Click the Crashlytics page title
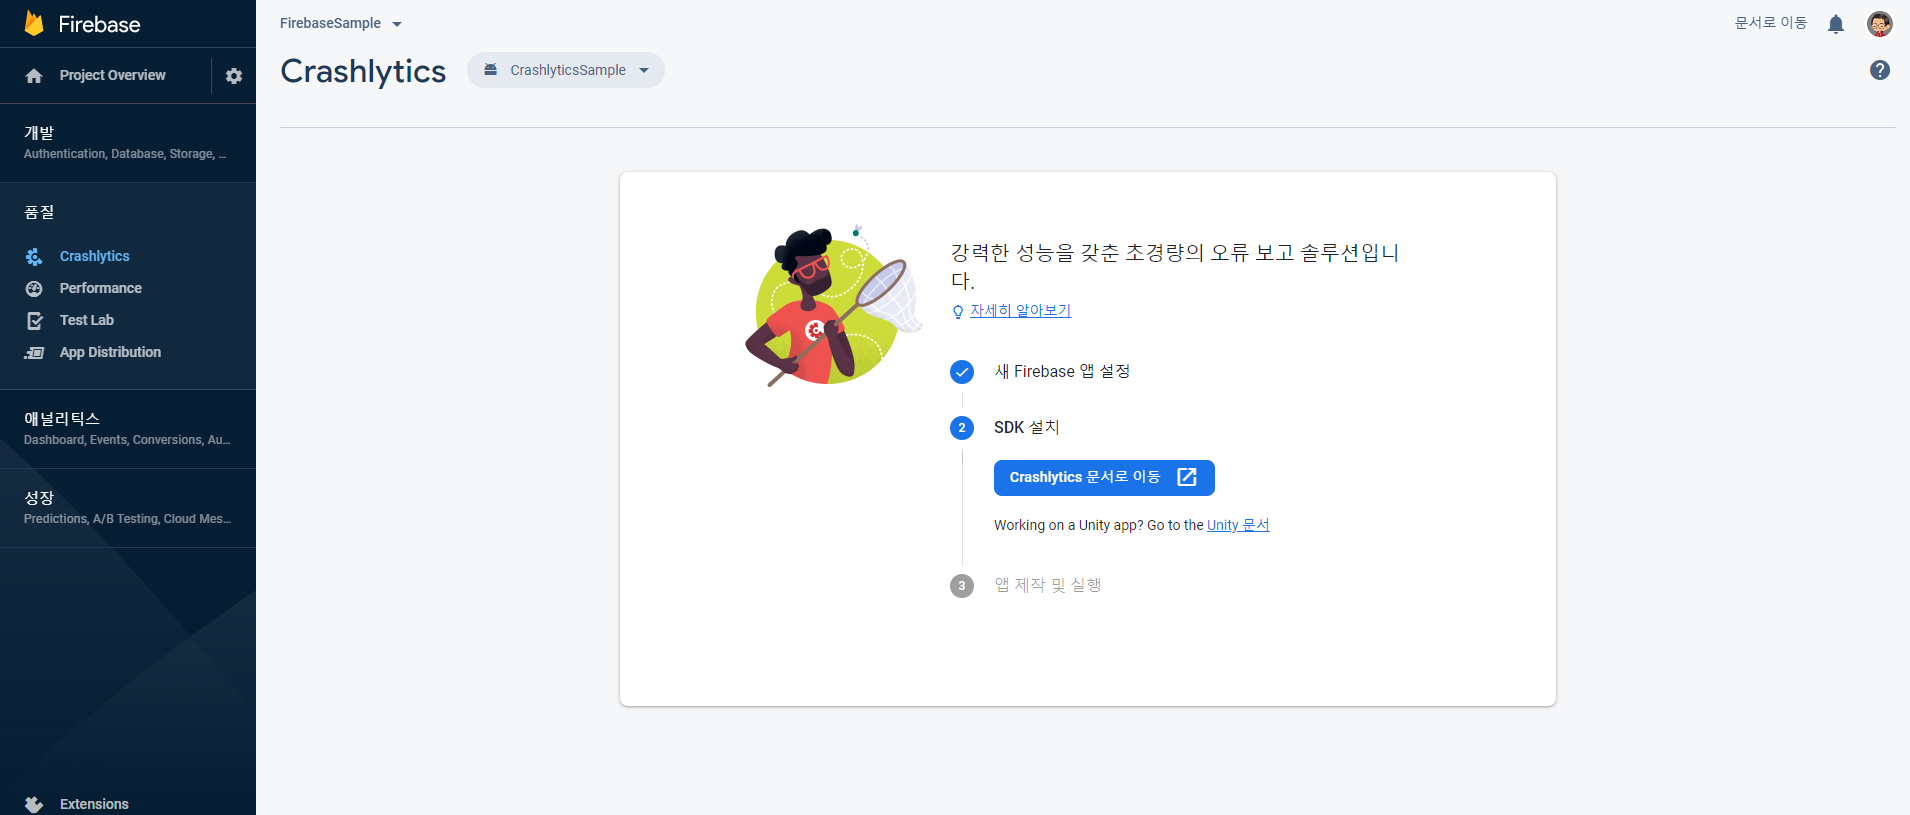The image size is (1910, 815). coord(363,71)
